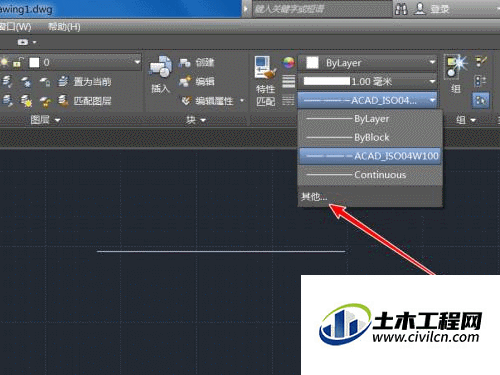
Task: Click the layer freeze icon in second row
Action: (x=26, y=81)
